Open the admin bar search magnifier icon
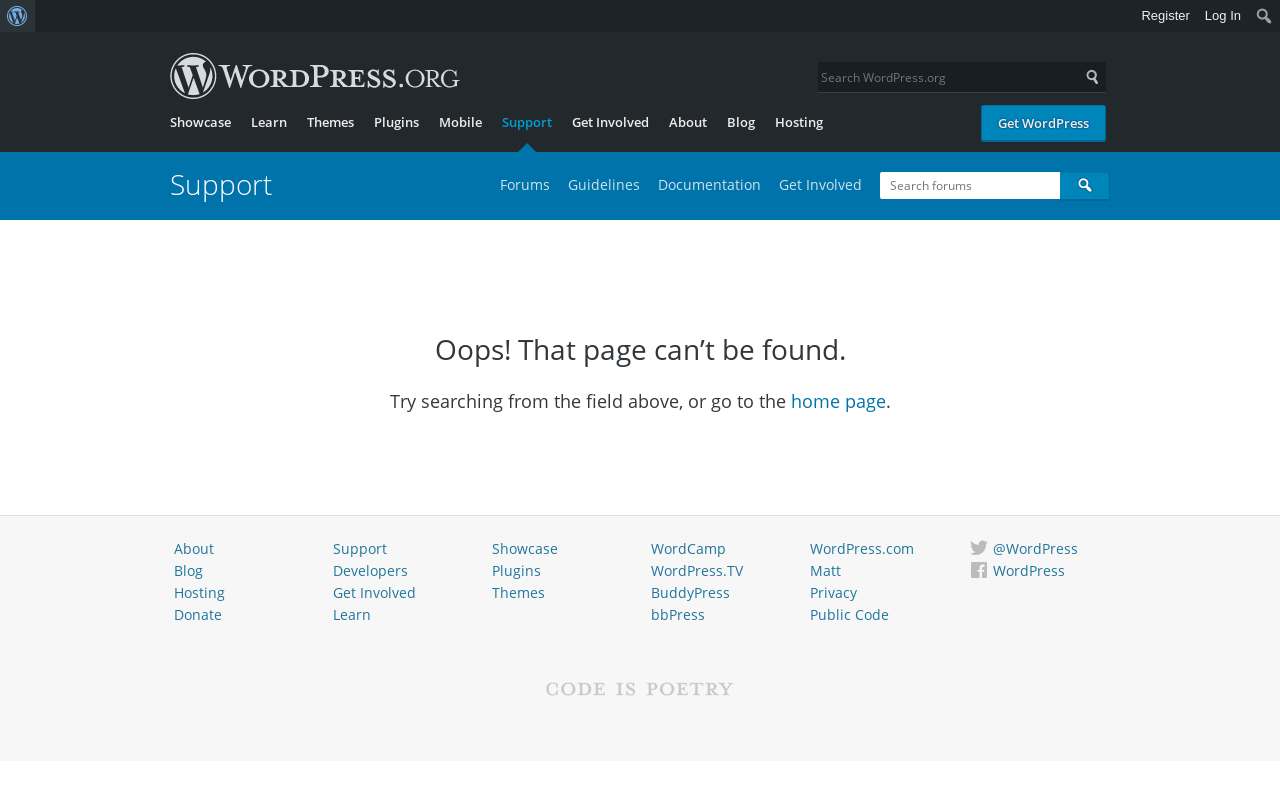The image size is (1280, 800). pyautogui.click(x=1264, y=16)
